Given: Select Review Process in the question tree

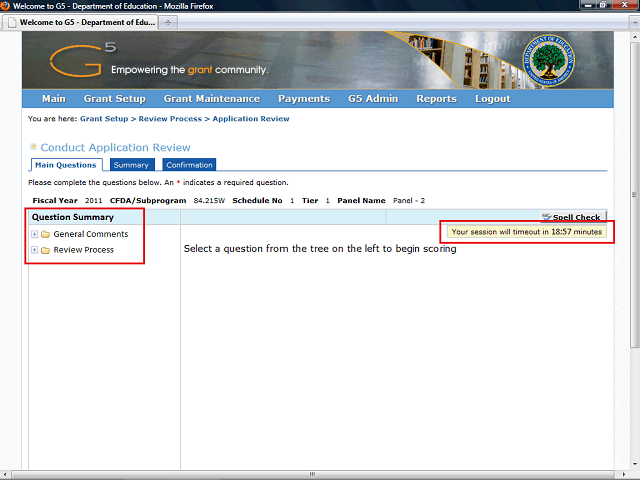Looking at the screenshot, I should point(84,250).
